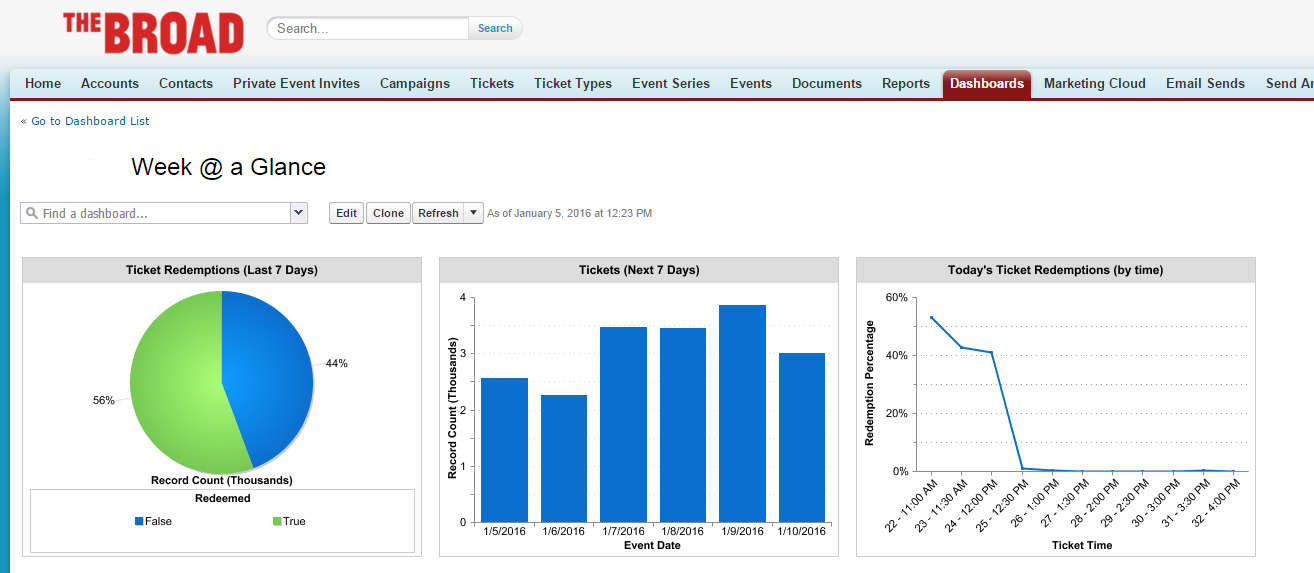
Task: Click the Ticket Time axis label
Action: click(x=1082, y=545)
